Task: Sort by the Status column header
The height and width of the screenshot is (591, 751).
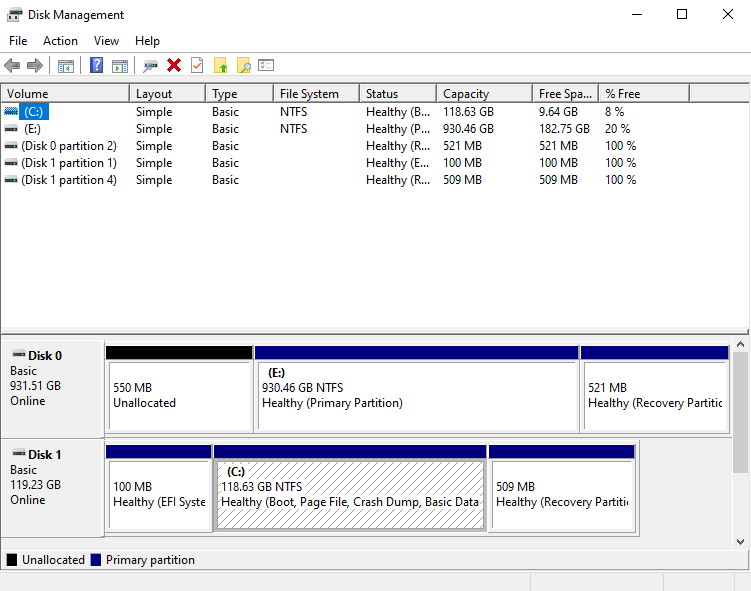Action: pyautogui.click(x=398, y=93)
